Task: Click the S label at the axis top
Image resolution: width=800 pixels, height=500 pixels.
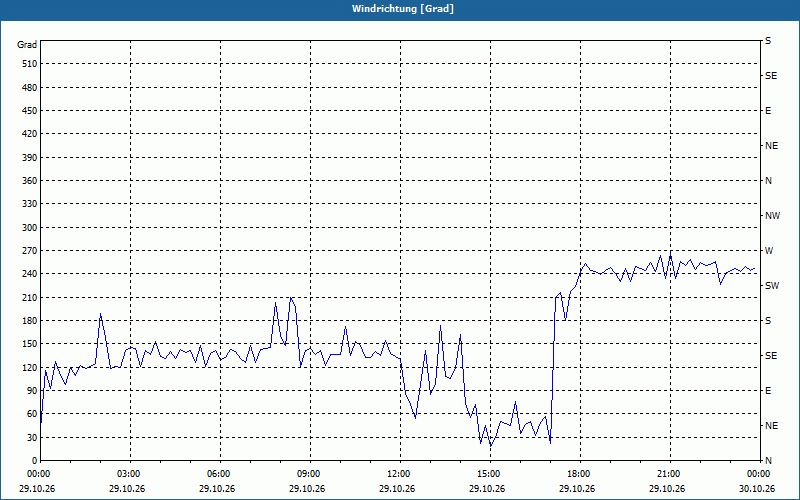Action: (768, 41)
